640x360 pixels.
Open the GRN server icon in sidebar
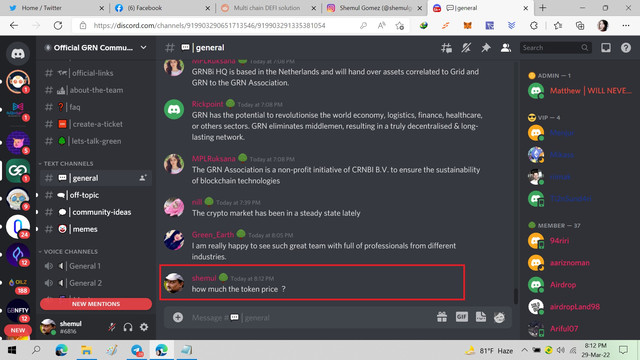coord(18,170)
